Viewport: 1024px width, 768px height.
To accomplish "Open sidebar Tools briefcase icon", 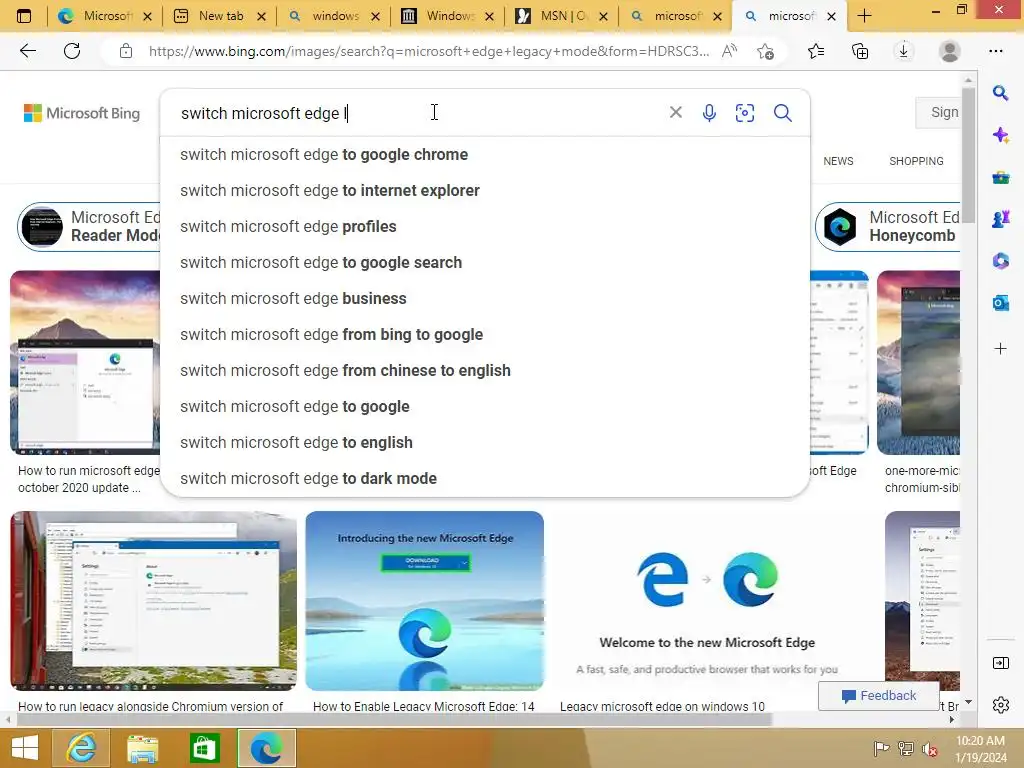I will click(x=1000, y=177).
